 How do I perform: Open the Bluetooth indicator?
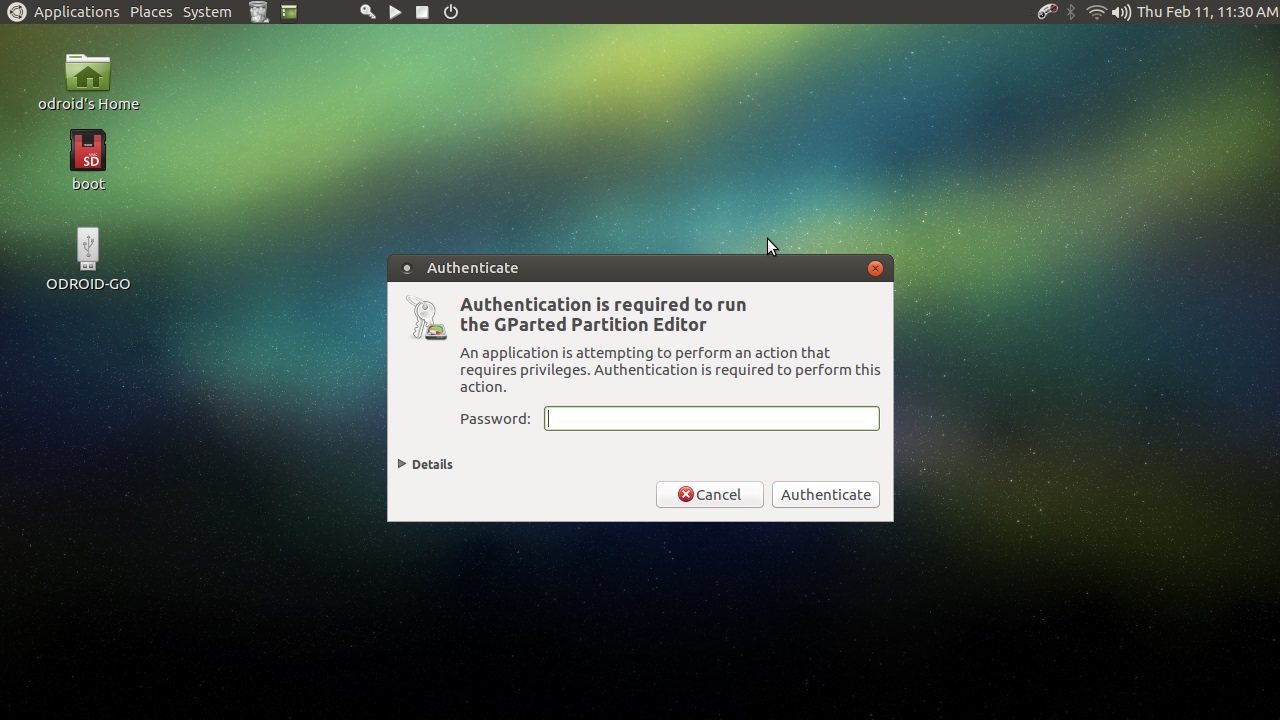(x=1071, y=12)
